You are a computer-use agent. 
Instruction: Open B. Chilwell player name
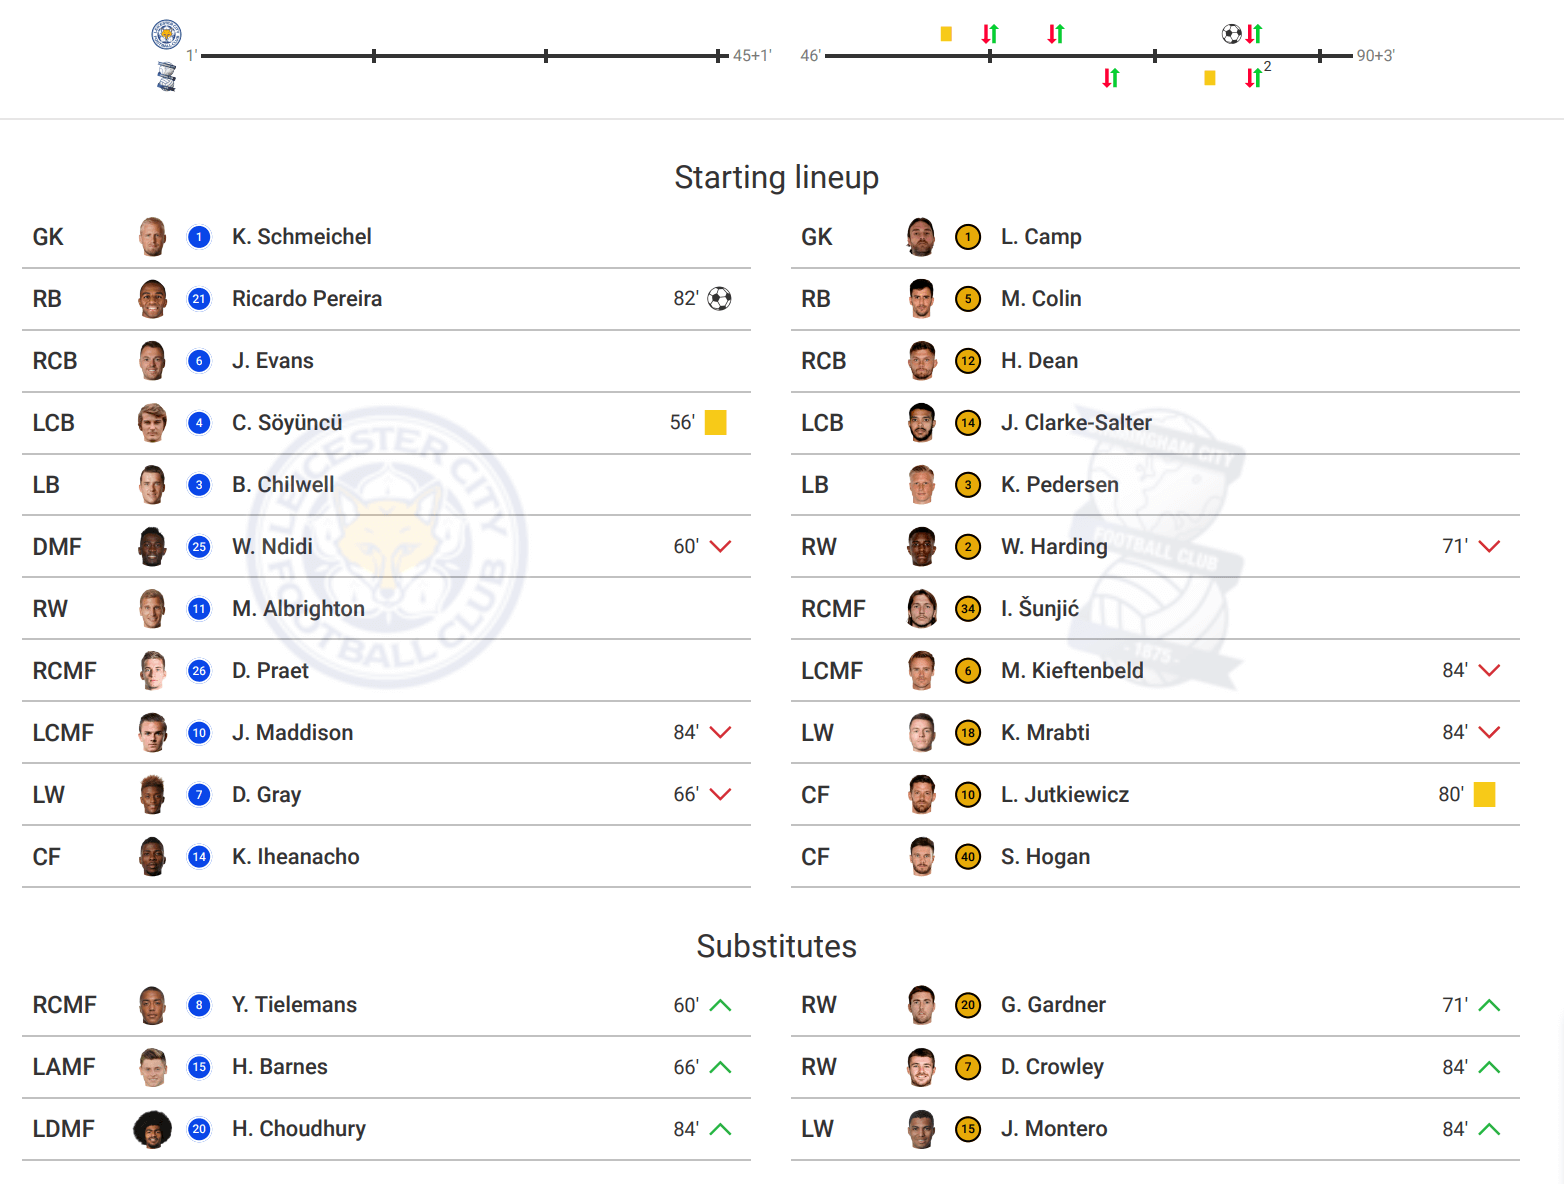pos(283,484)
